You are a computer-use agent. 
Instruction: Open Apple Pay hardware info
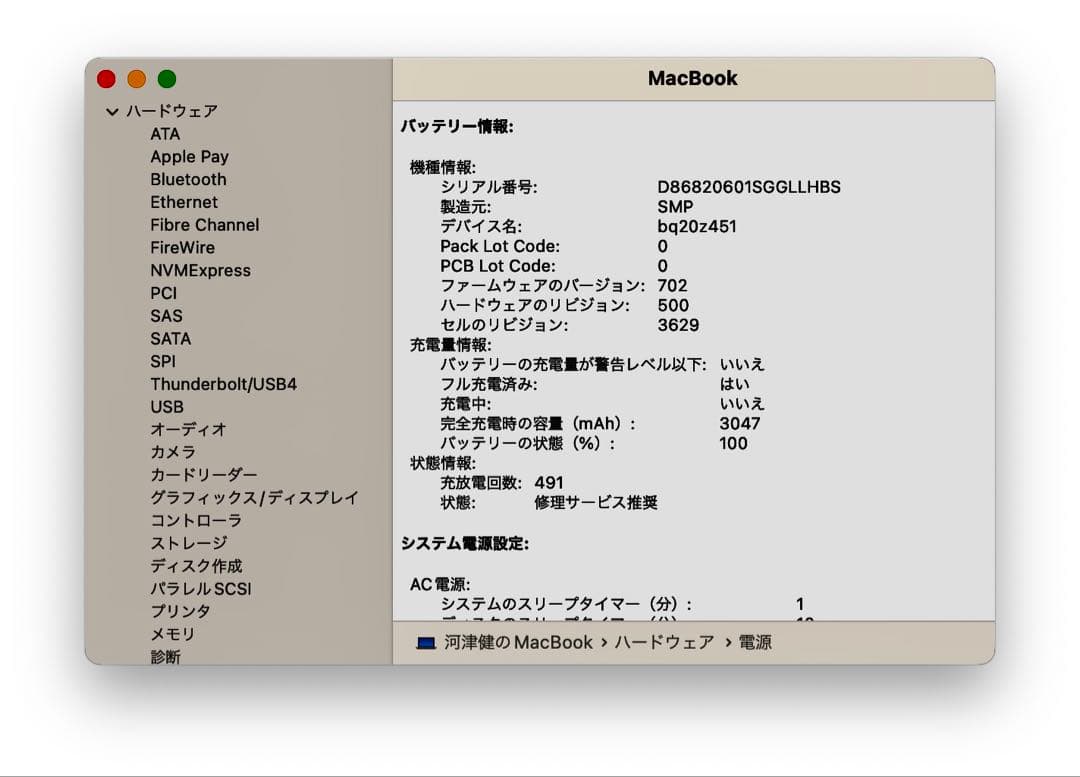(x=189, y=156)
